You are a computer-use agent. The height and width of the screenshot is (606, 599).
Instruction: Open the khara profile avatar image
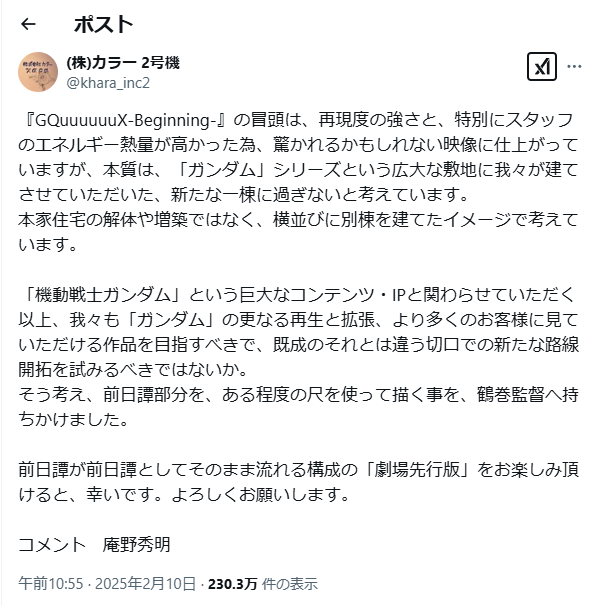[x=38, y=72]
